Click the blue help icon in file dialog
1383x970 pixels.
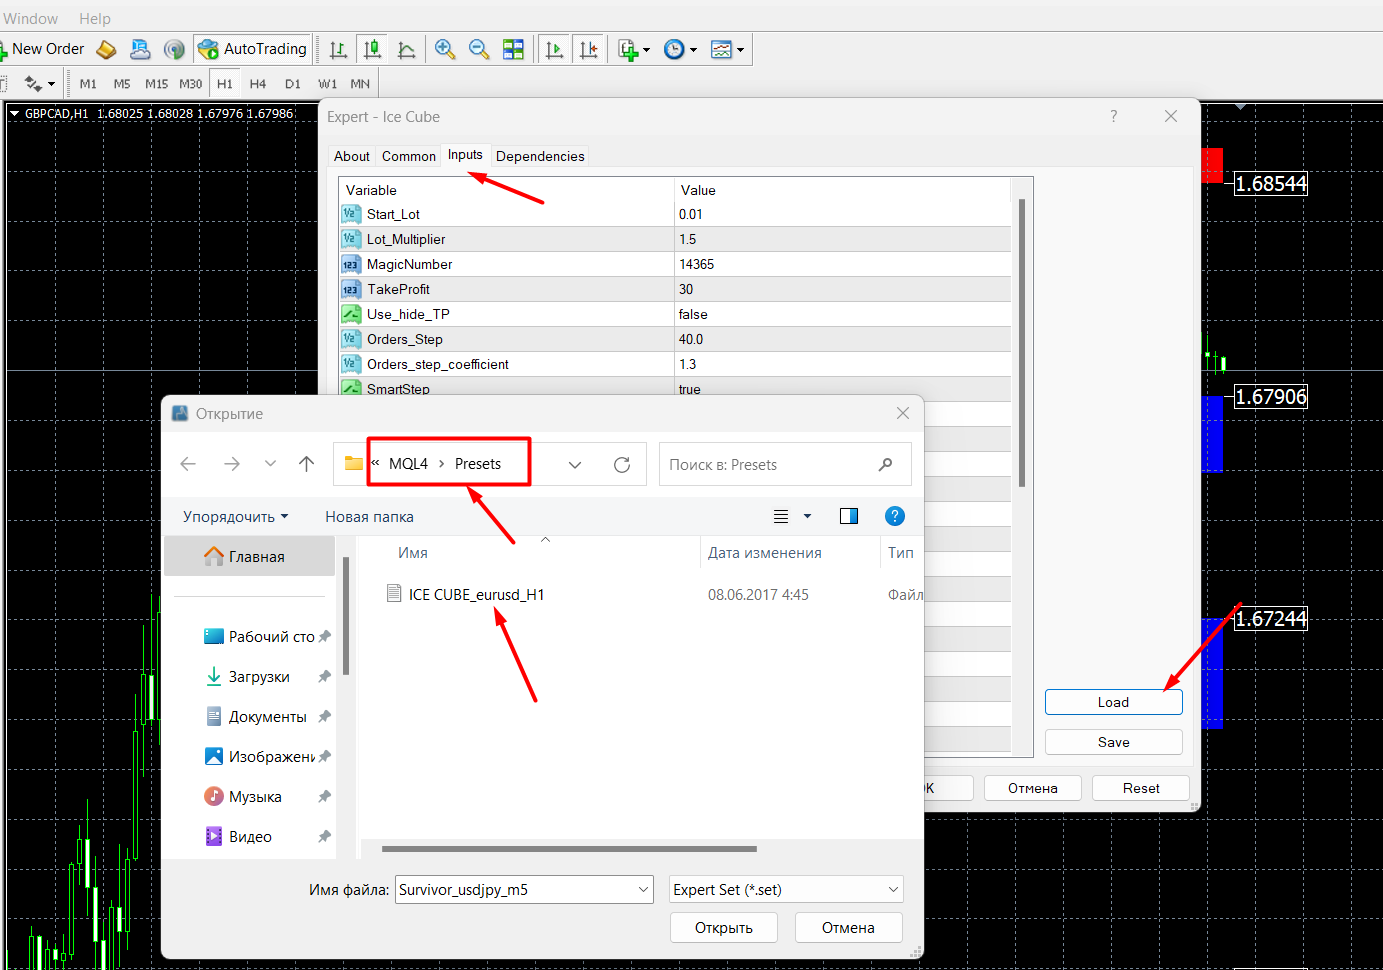[895, 516]
